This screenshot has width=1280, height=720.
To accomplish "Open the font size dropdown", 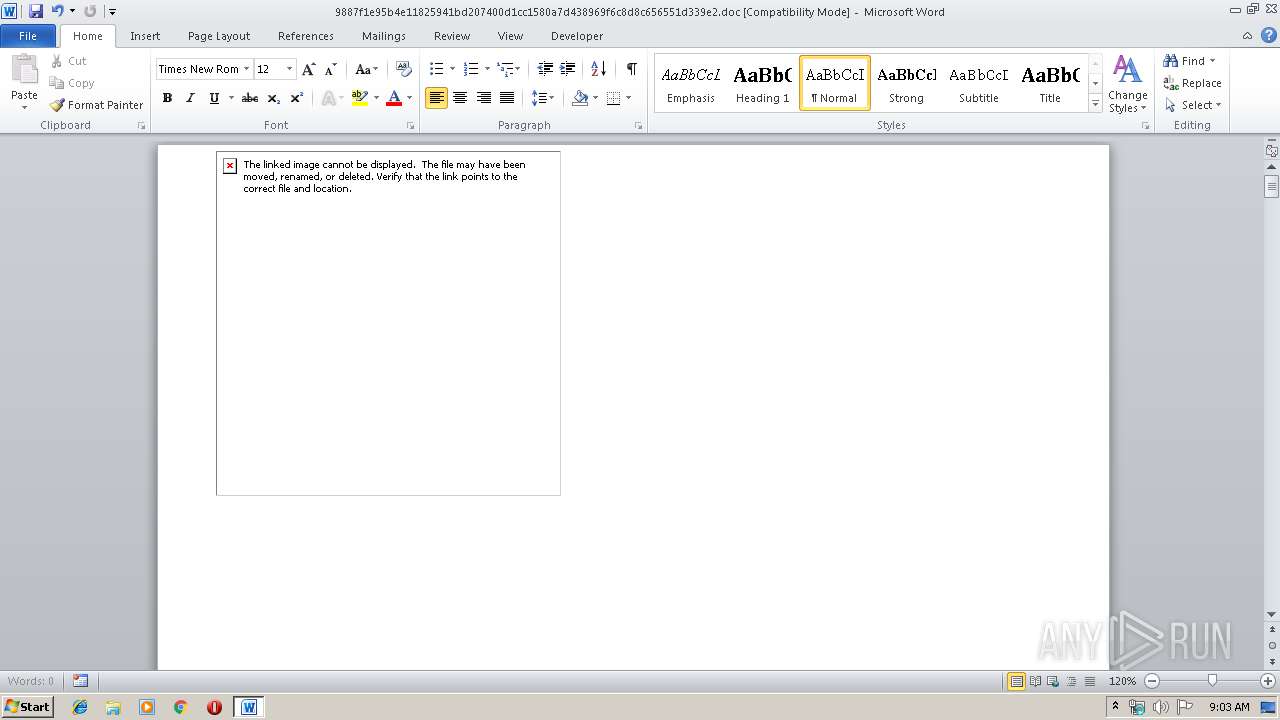I will click(x=290, y=69).
